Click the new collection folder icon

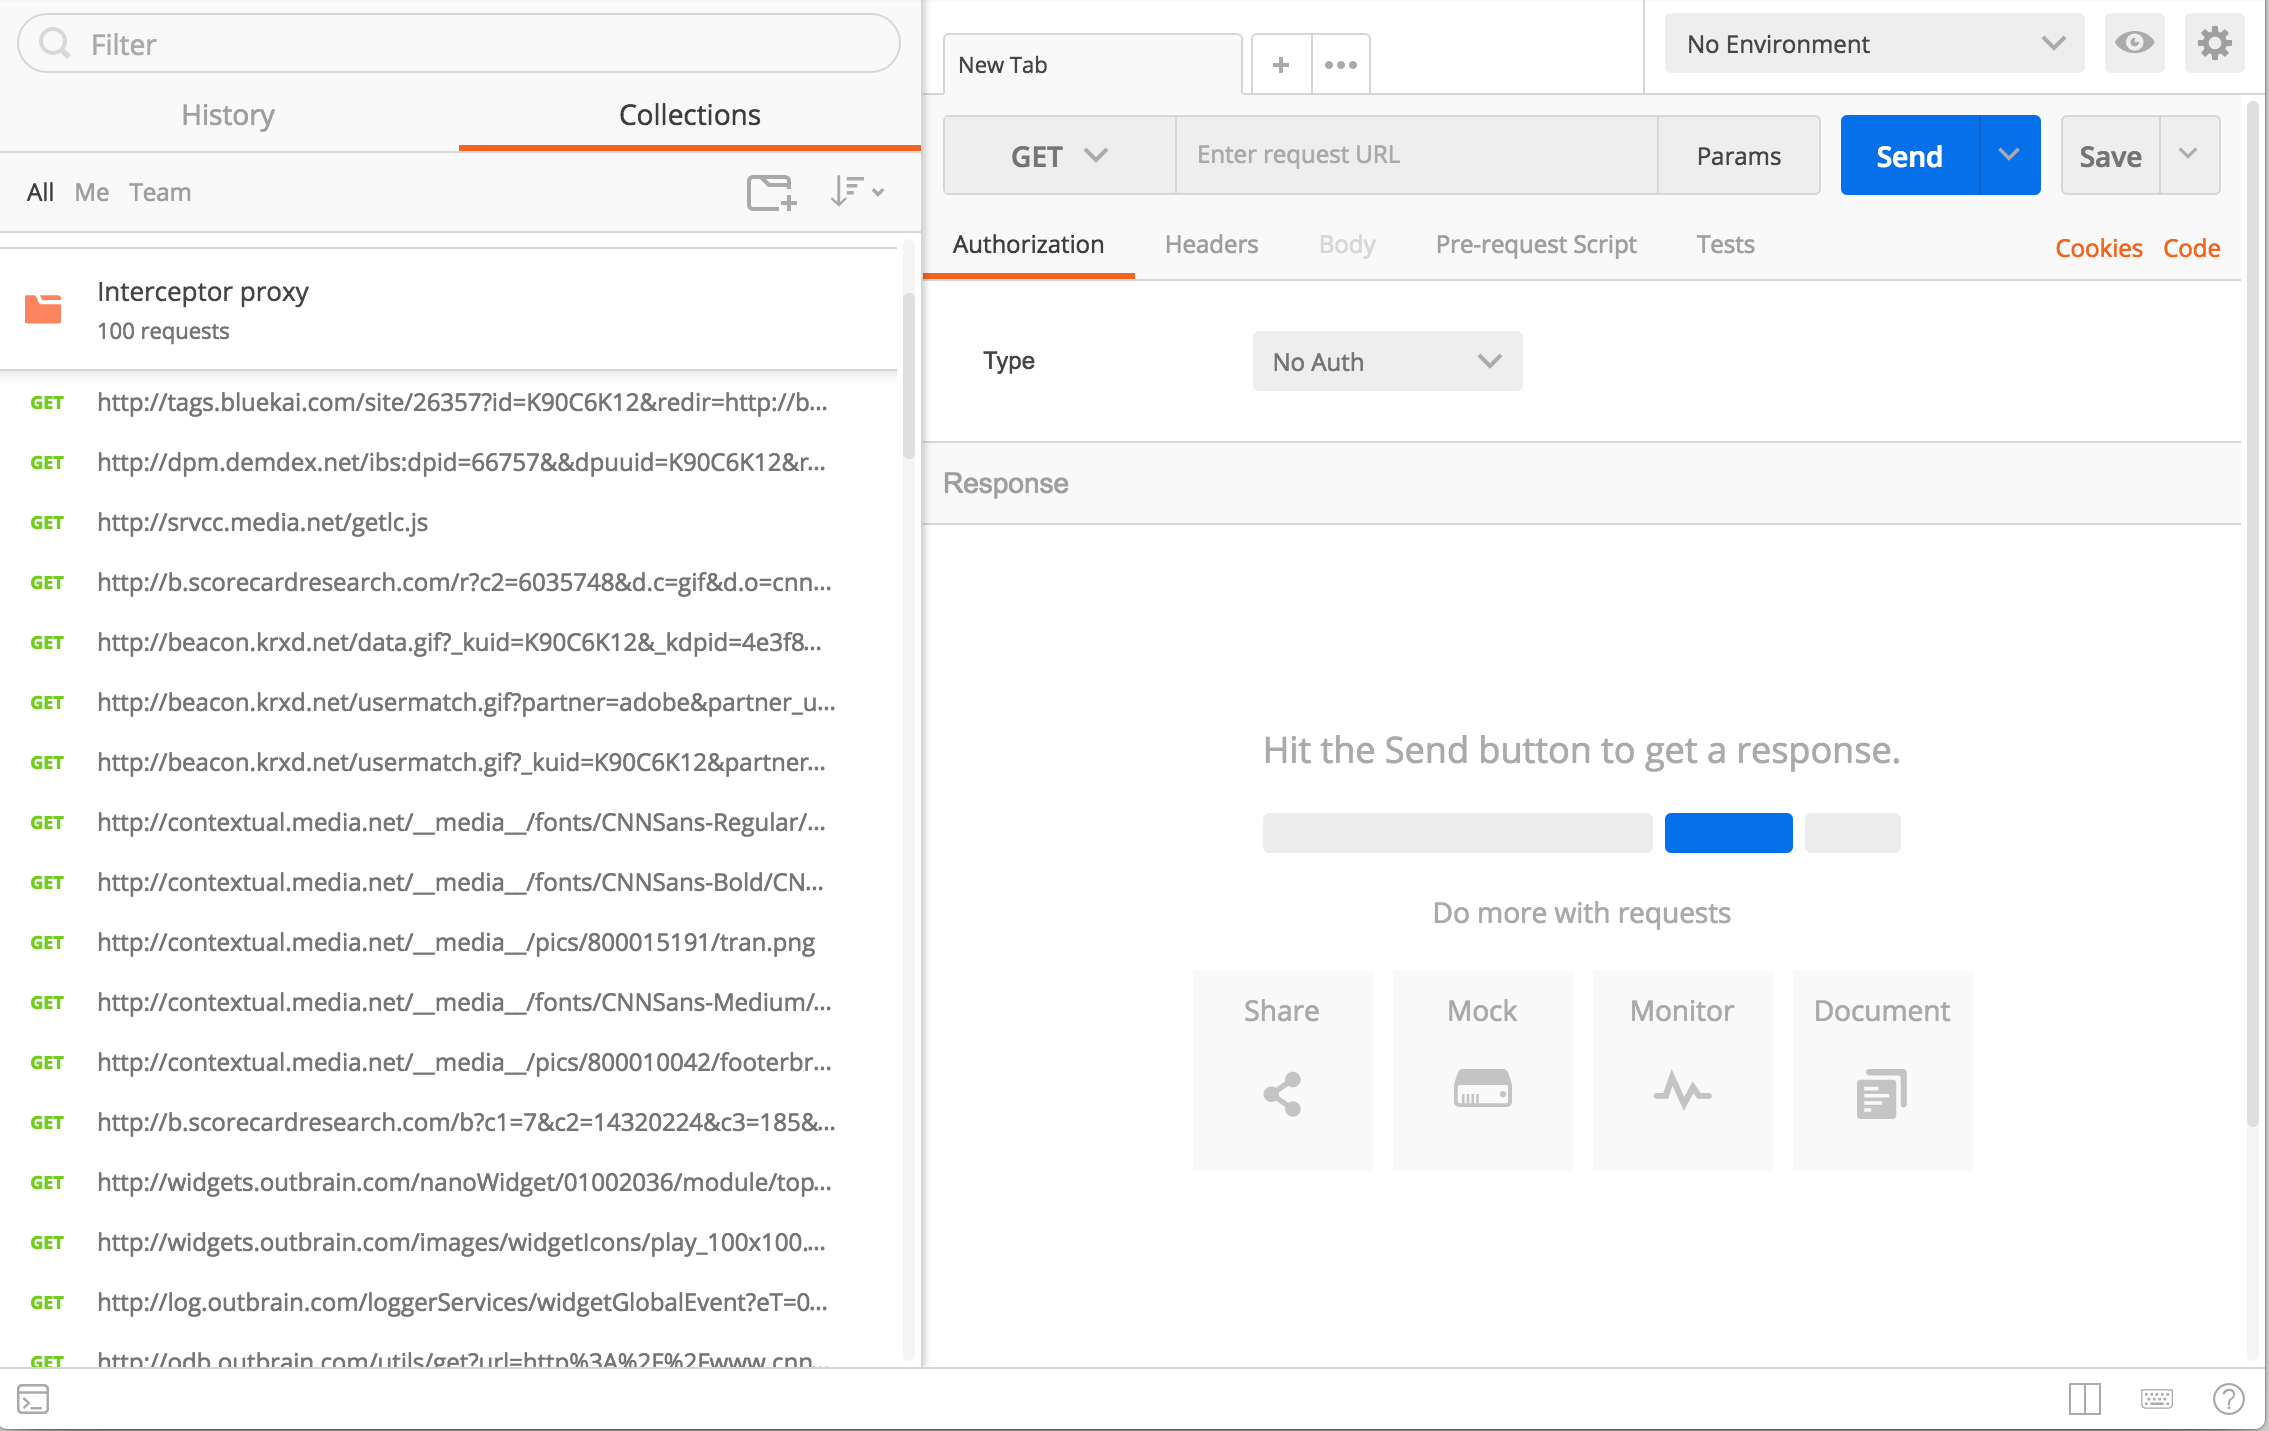(771, 192)
